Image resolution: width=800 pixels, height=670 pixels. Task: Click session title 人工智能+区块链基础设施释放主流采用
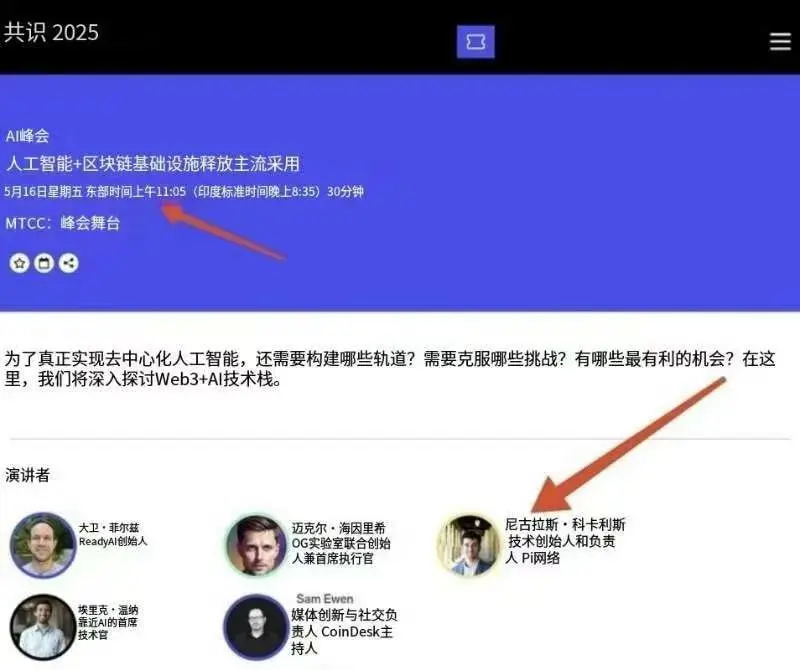coord(153,164)
